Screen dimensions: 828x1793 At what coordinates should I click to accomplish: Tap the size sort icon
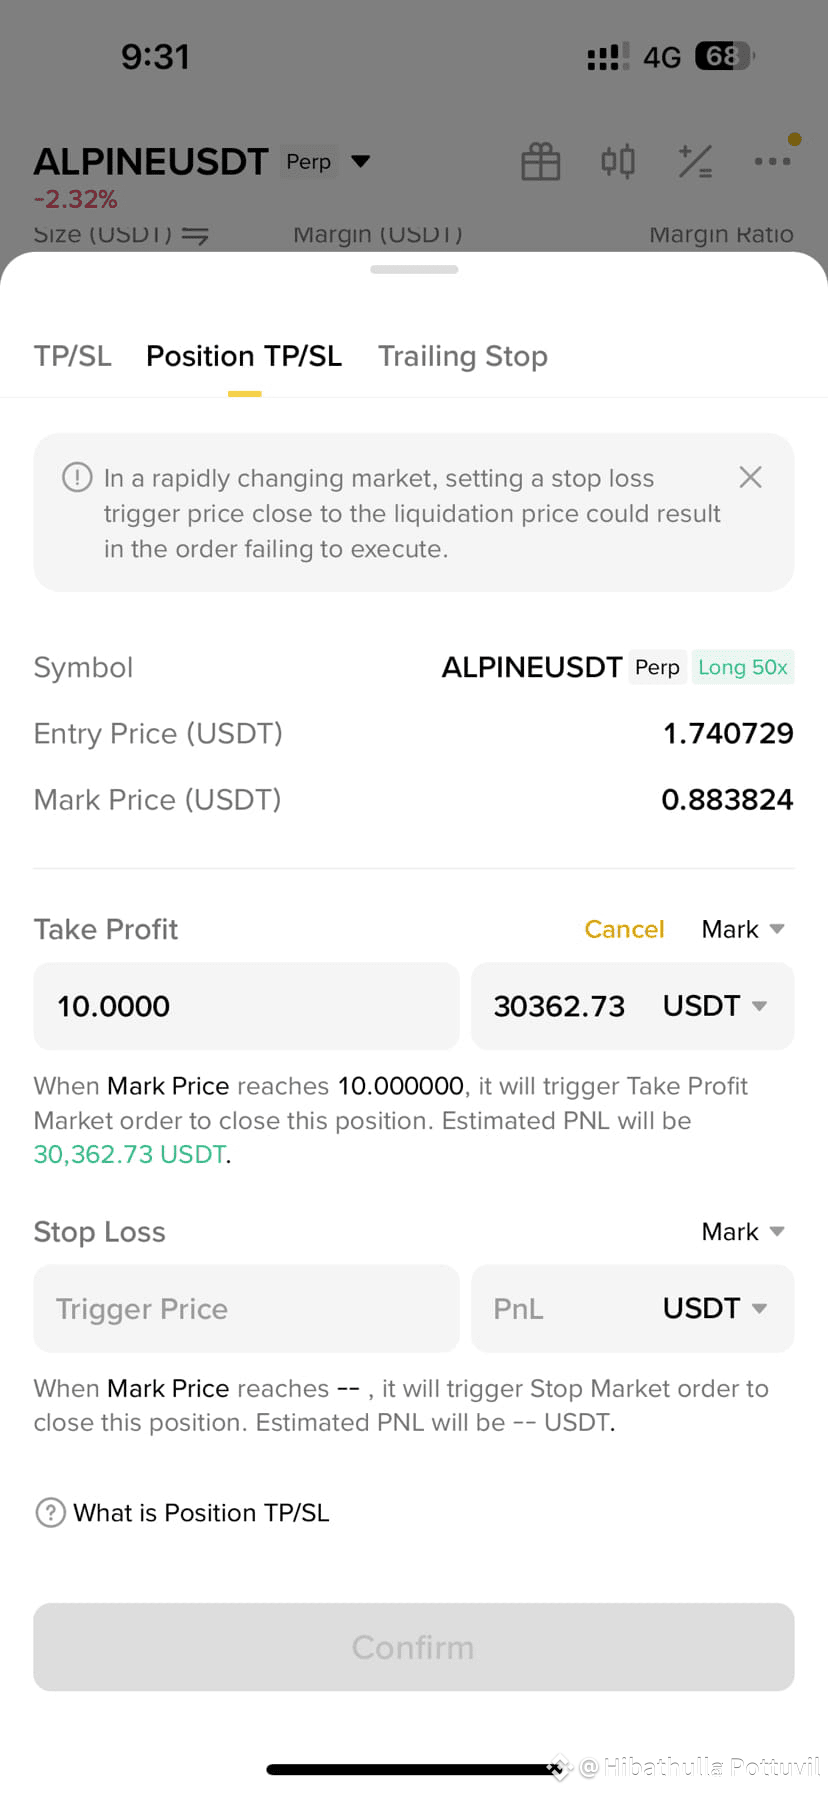pos(195,235)
